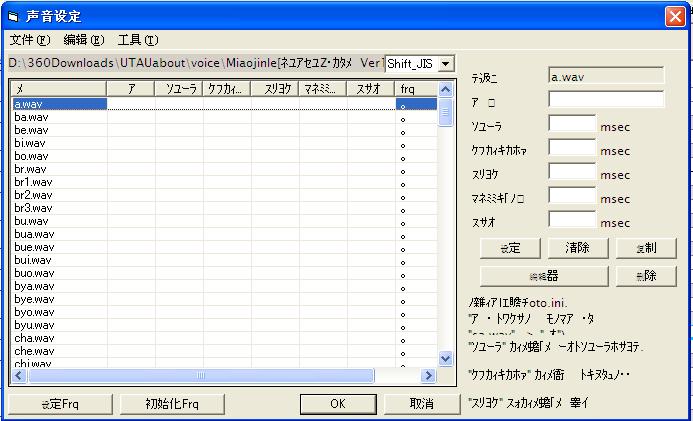Viewport: 693px width, 421px height.
Task: Select the br2.wav row
Action: pyautogui.click(x=224, y=195)
